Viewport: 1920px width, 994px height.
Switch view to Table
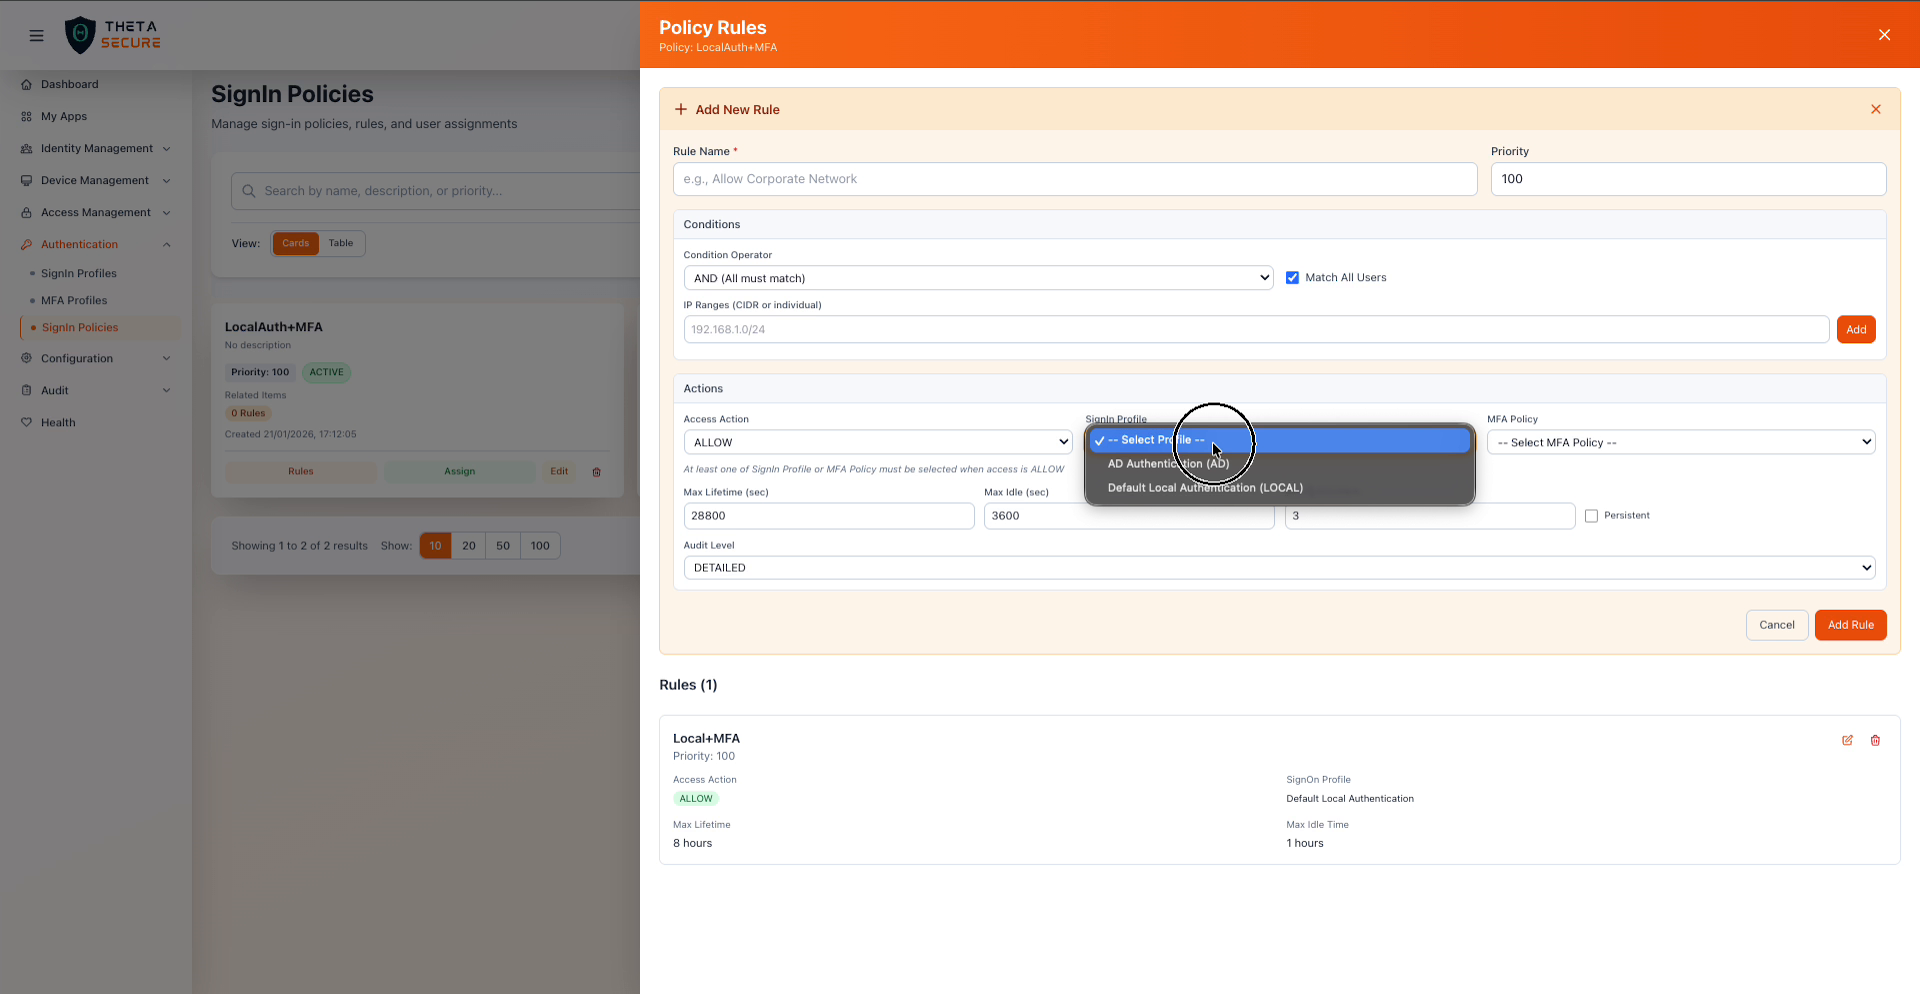coord(340,243)
